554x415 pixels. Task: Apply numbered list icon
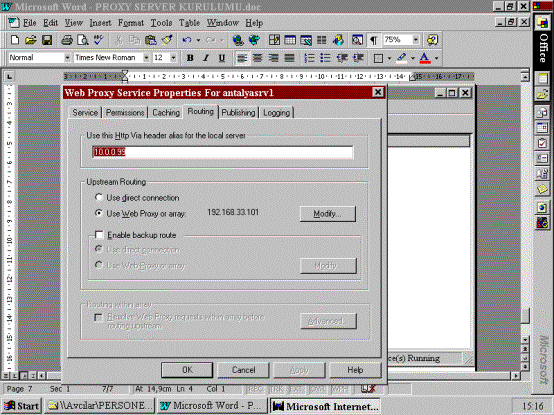point(310,58)
